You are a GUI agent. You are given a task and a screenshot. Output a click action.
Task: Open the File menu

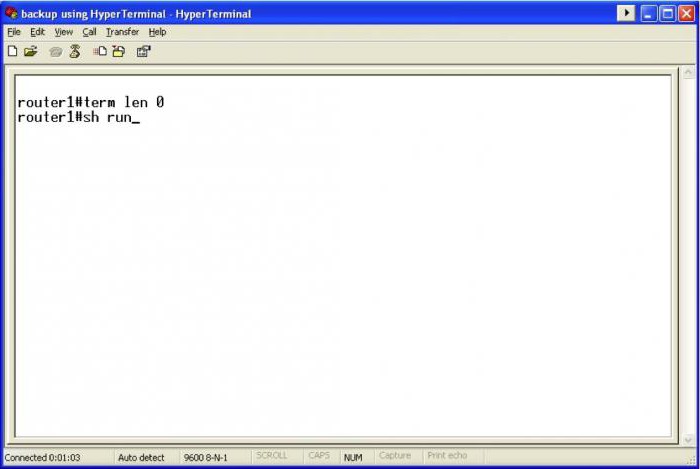coord(14,32)
